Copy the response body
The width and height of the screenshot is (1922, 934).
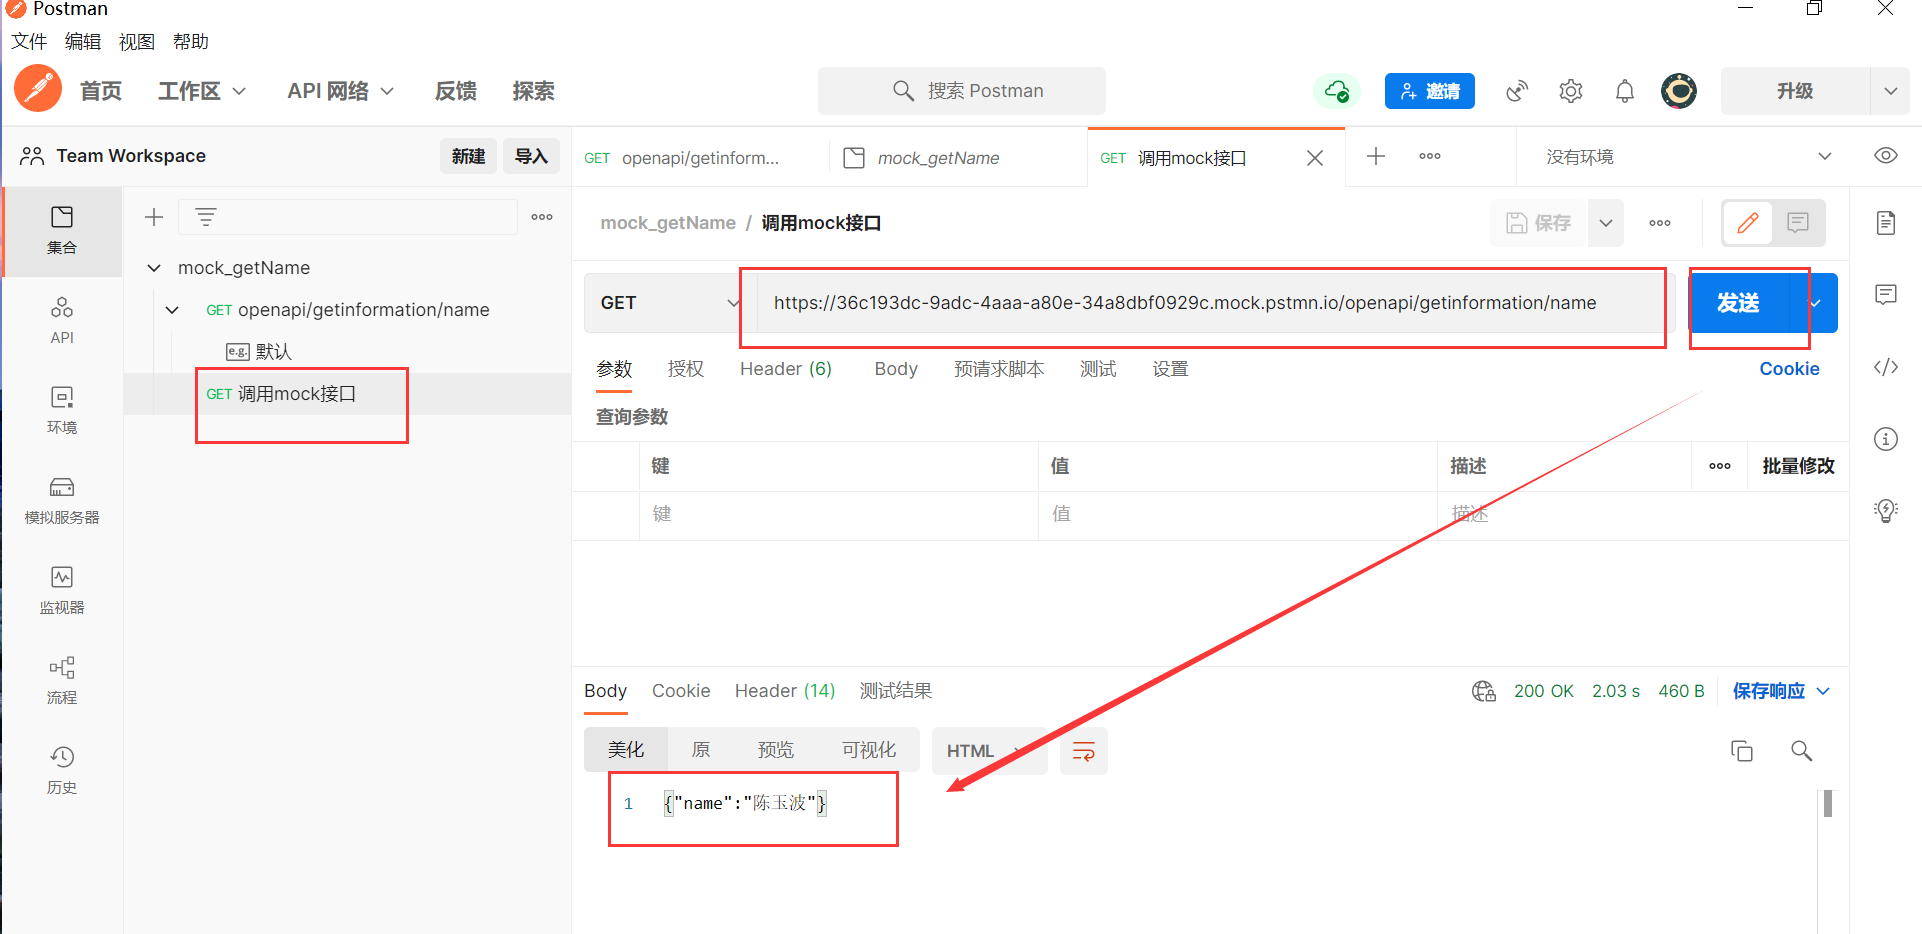(1742, 751)
